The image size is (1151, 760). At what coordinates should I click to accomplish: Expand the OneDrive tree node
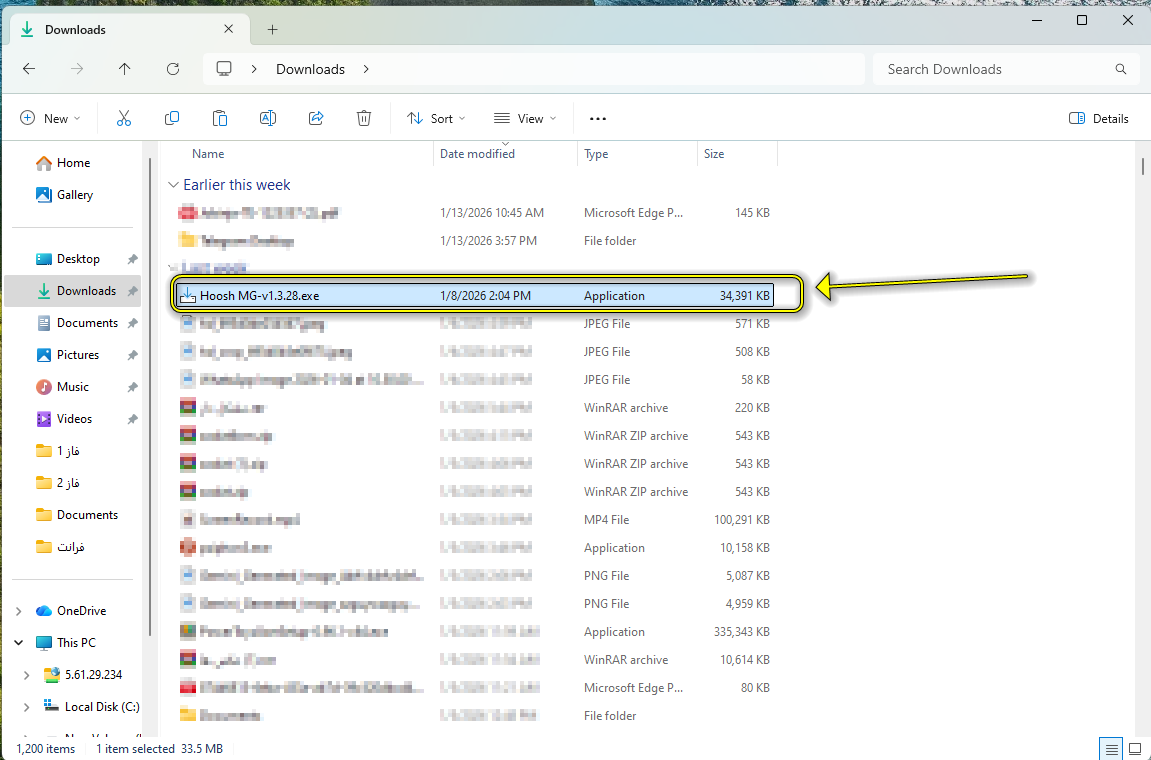pyautogui.click(x=19, y=611)
